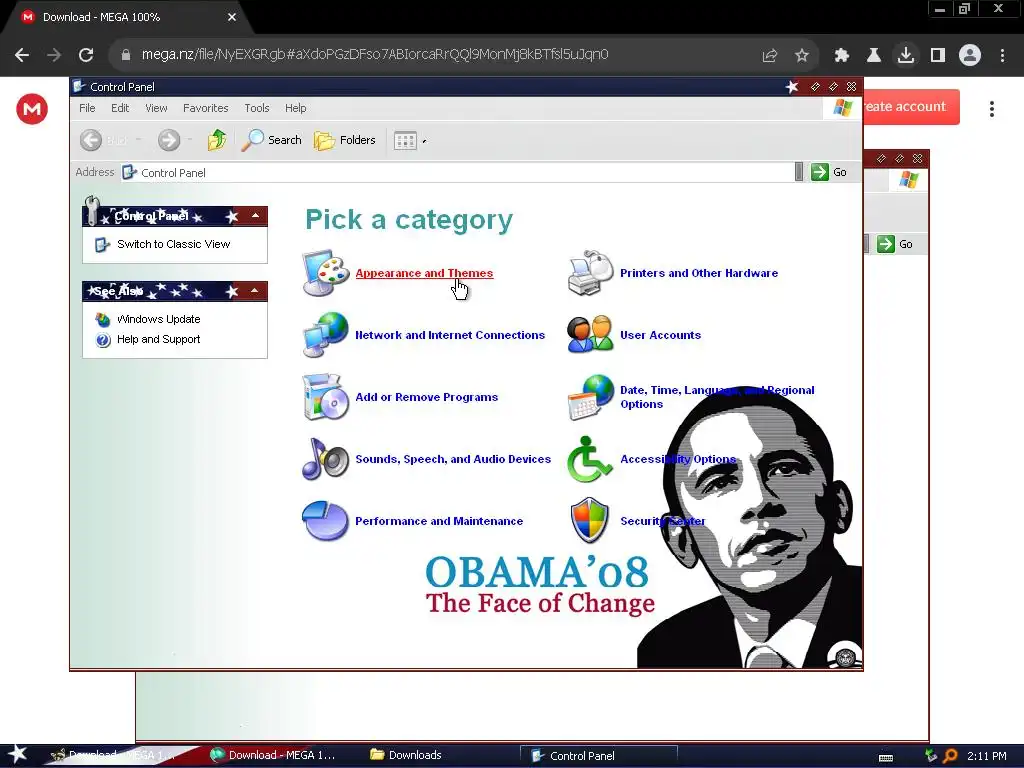
Task: Click the Date, Time, Language calendar icon
Action: pos(591,396)
